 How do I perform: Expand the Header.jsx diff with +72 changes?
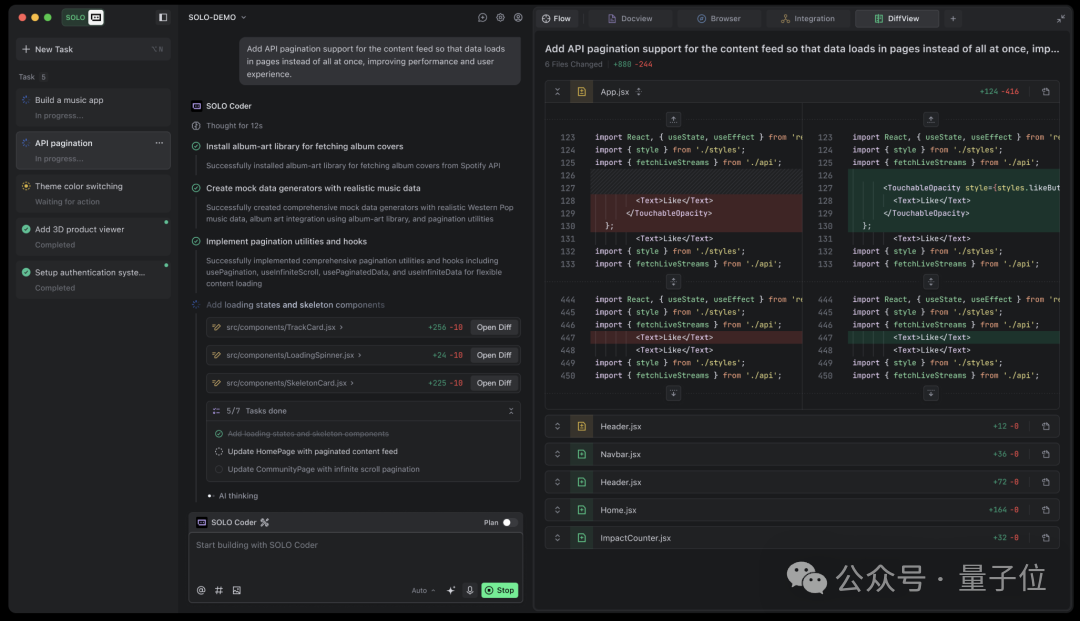[x=557, y=482]
